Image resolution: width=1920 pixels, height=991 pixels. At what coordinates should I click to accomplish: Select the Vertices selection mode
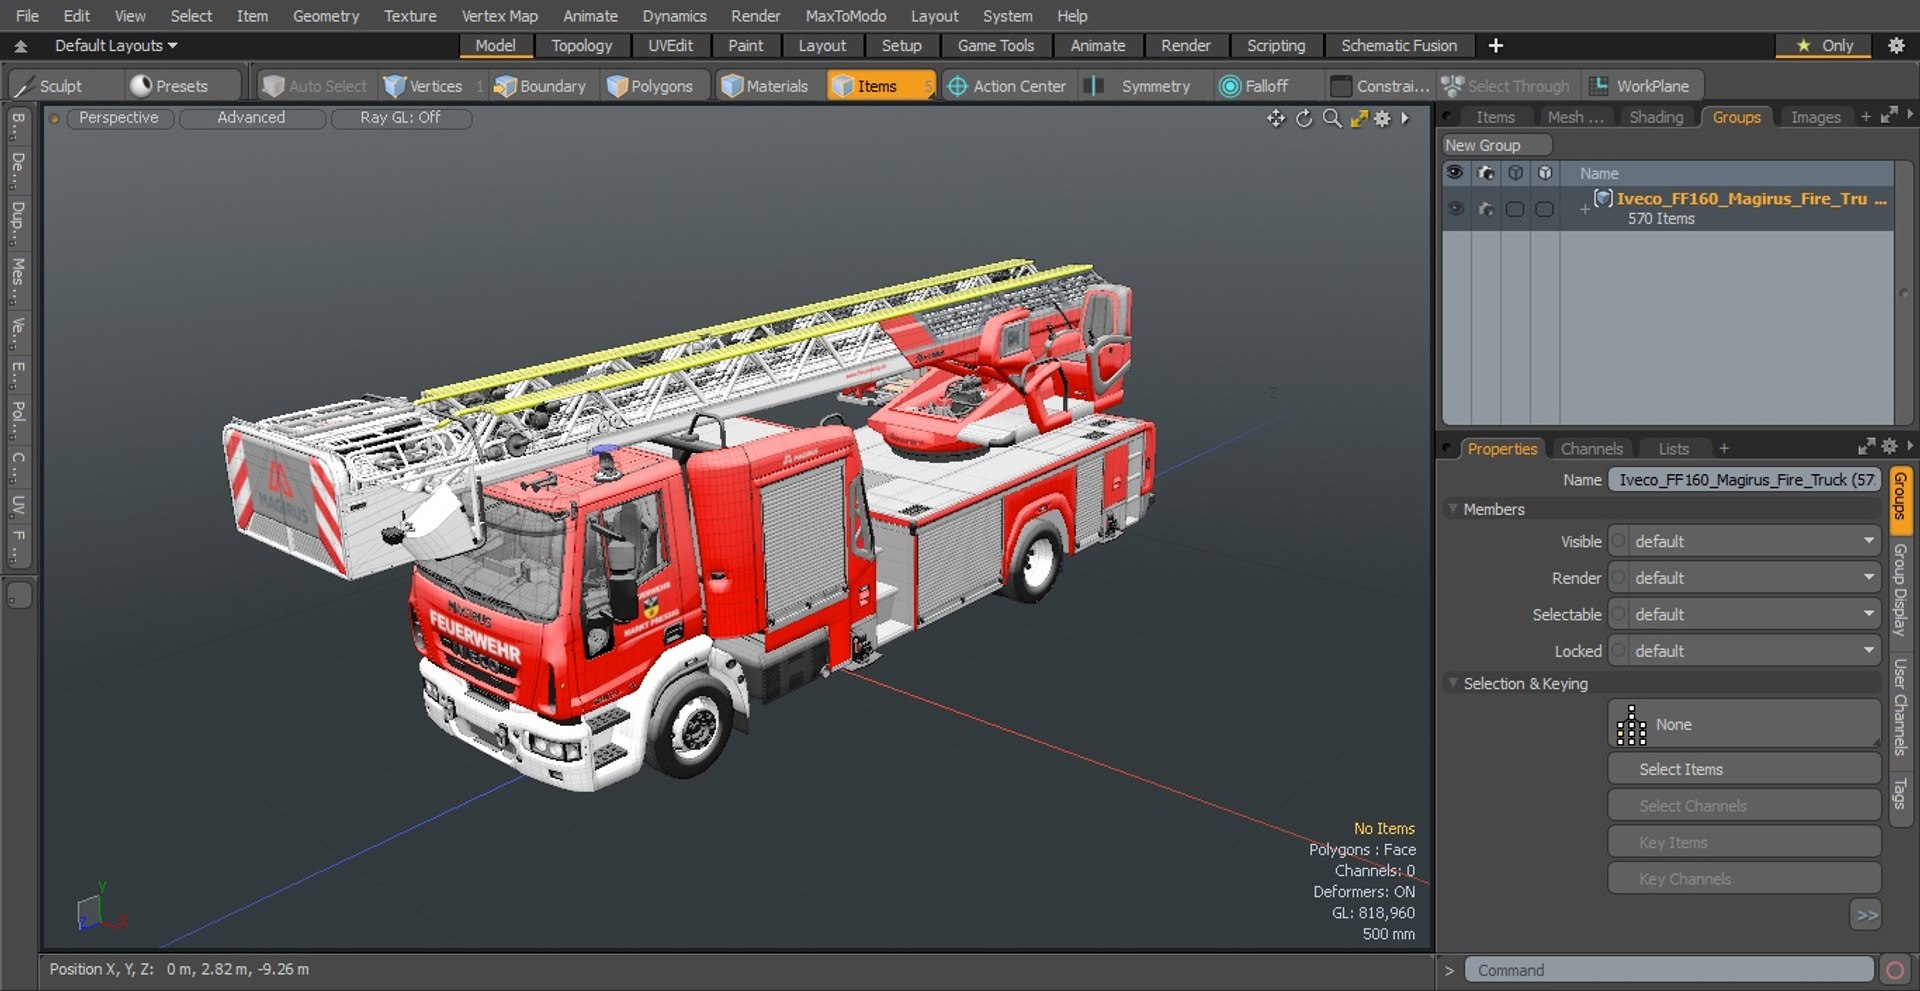(x=423, y=86)
